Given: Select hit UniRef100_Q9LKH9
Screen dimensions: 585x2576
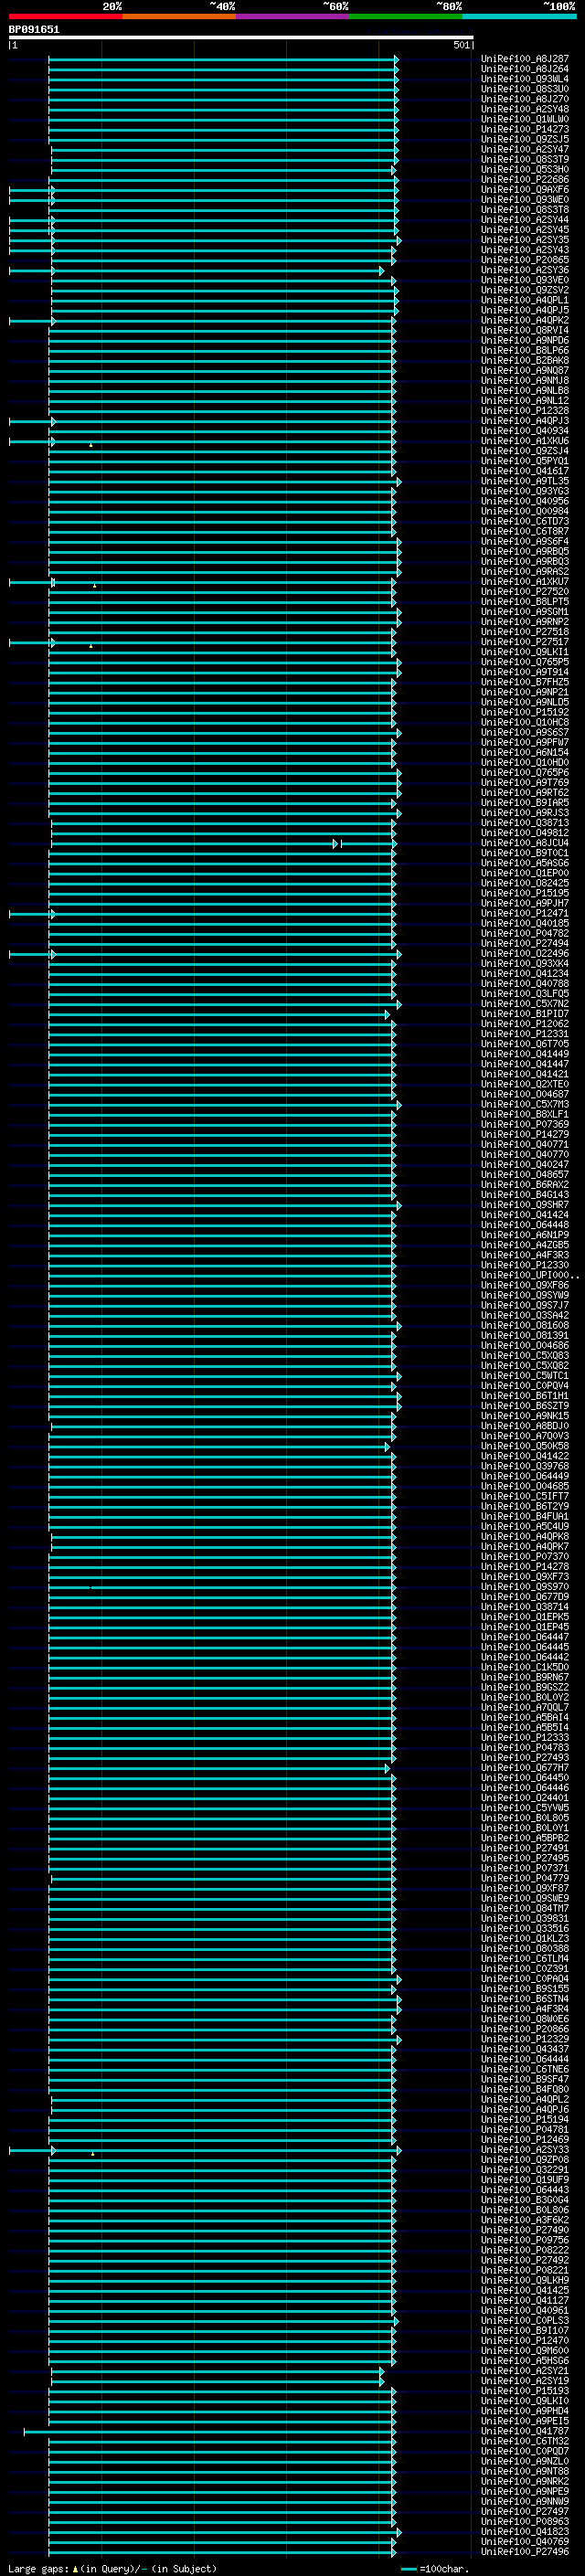Looking at the screenshot, I should click(x=525, y=2281).
